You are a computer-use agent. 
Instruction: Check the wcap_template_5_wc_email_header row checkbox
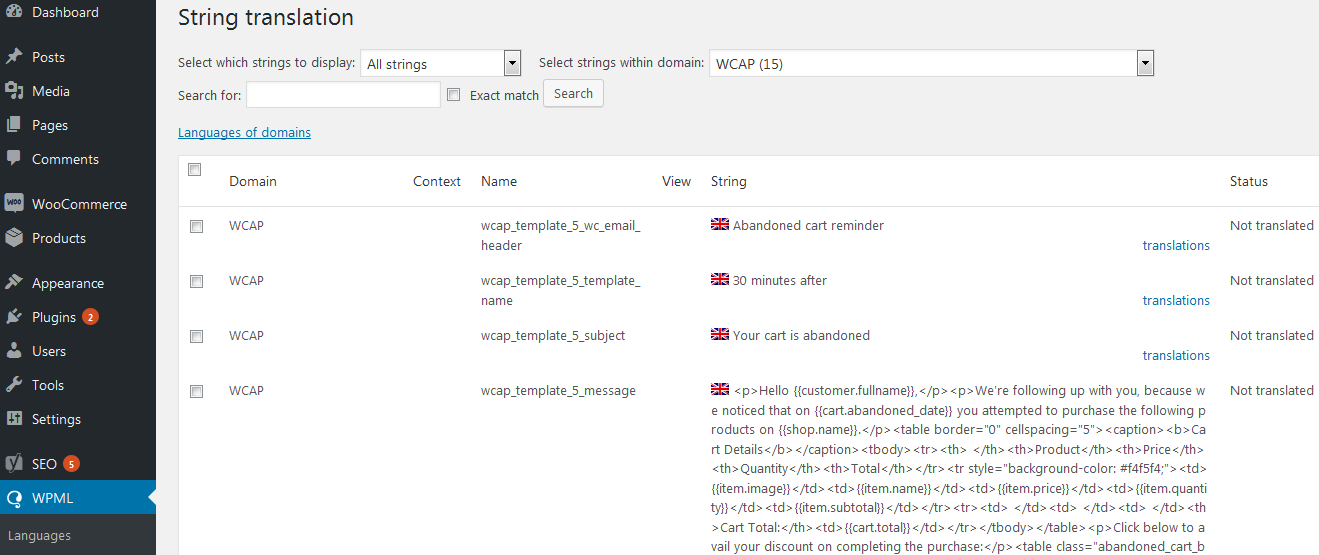197,227
